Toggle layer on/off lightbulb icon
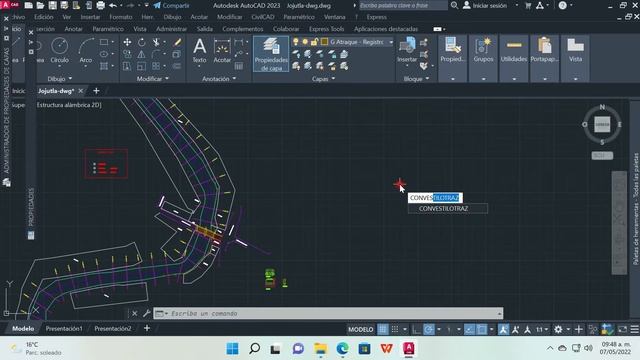 pos(296,42)
